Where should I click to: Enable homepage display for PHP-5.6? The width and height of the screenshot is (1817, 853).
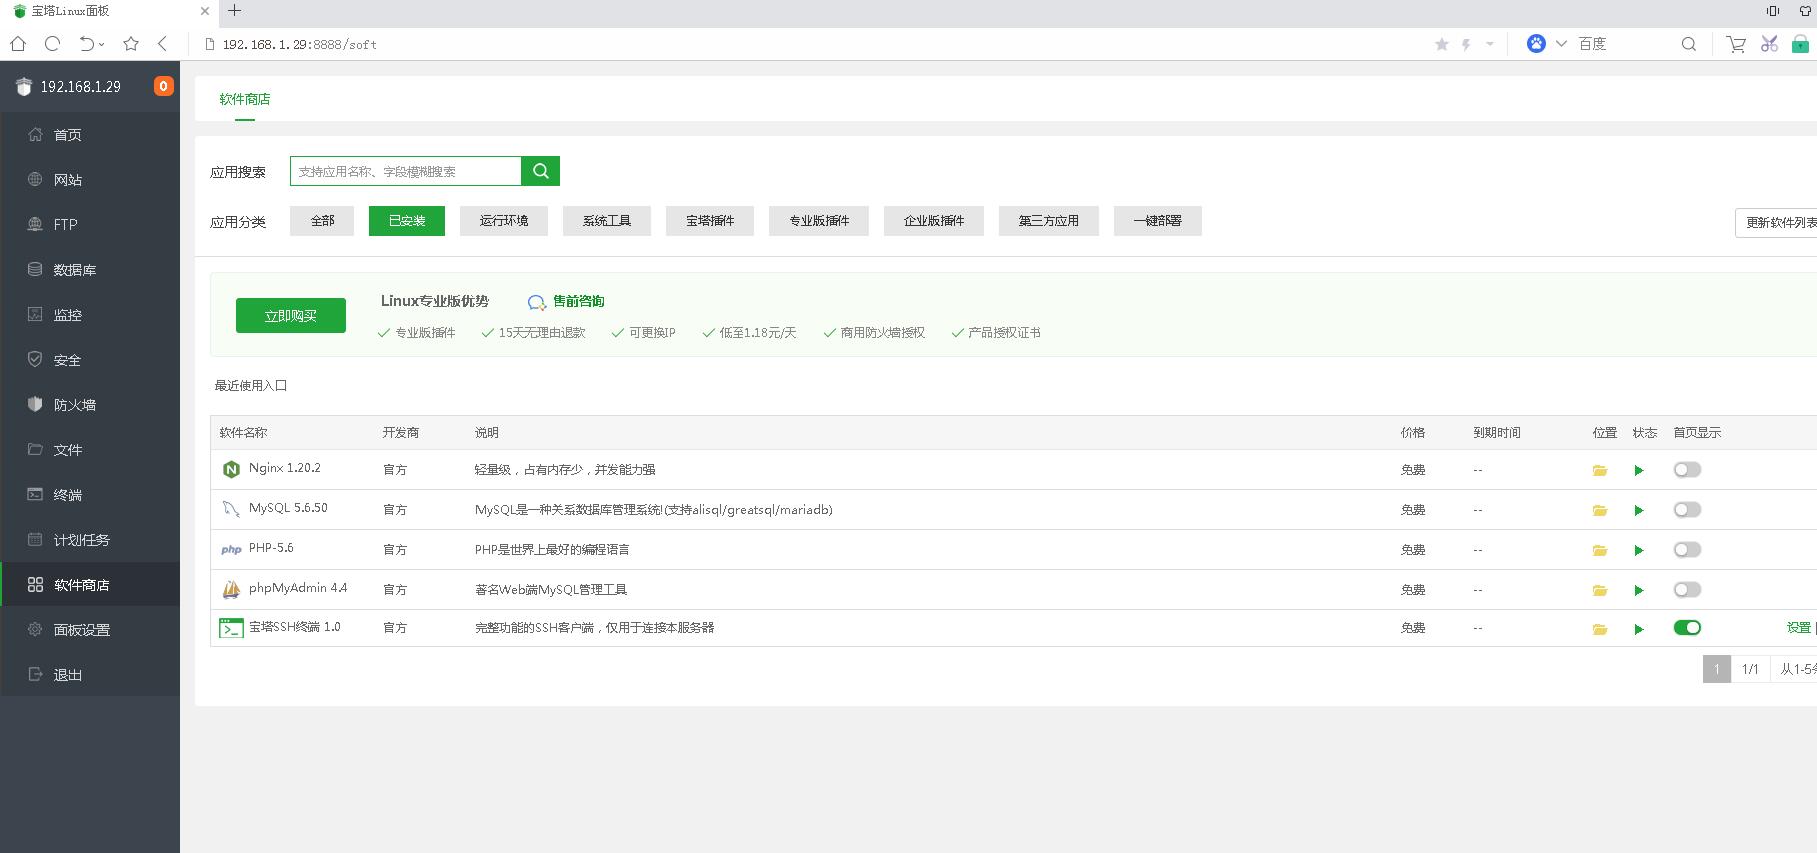click(x=1687, y=550)
